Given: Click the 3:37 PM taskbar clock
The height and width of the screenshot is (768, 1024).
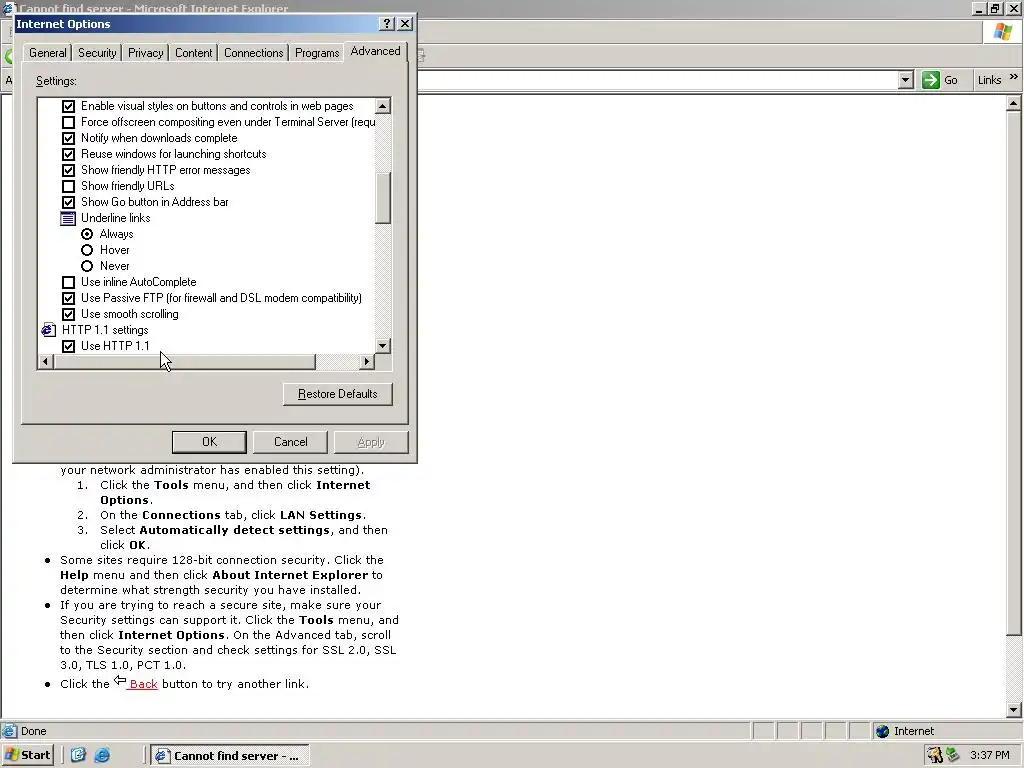Looking at the screenshot, I should point(989,755).
